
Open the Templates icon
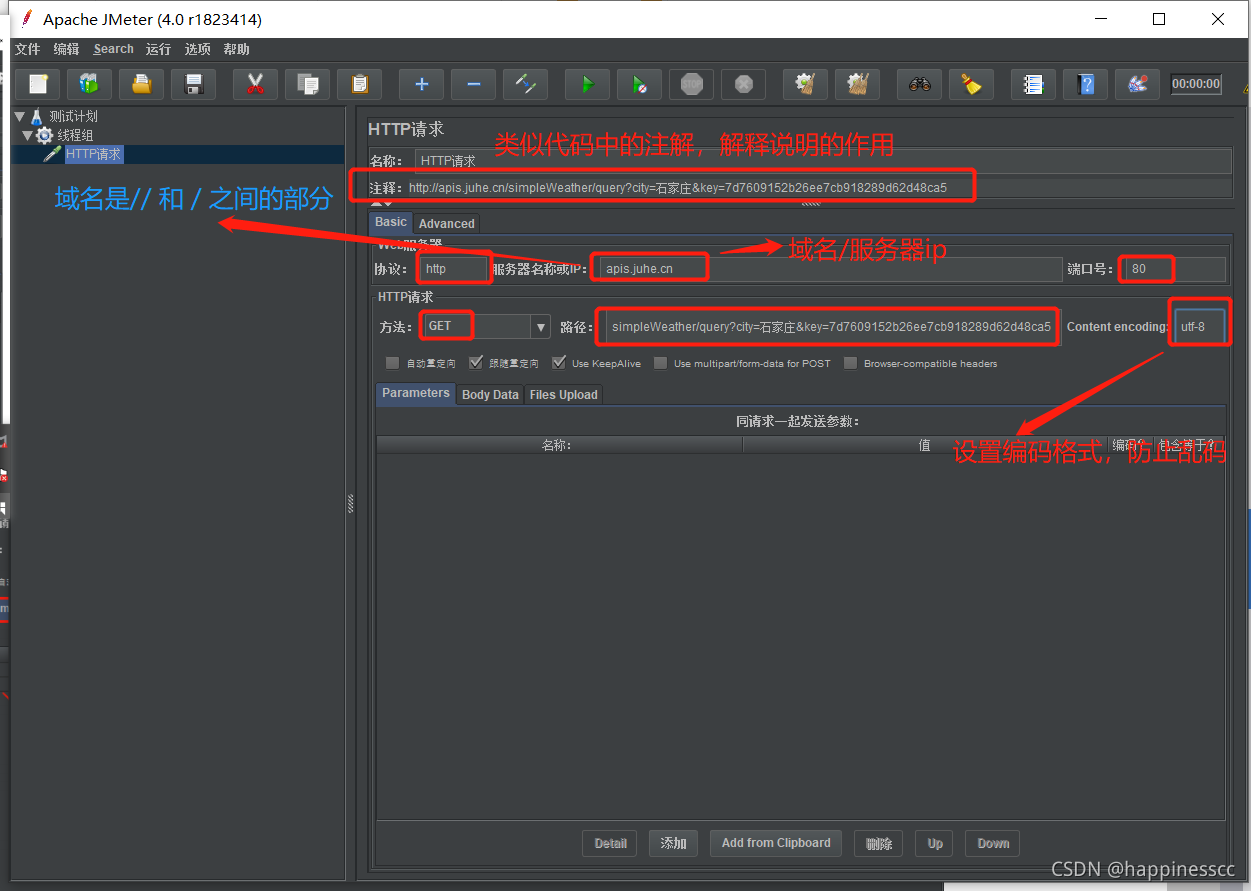pos(89,84)
